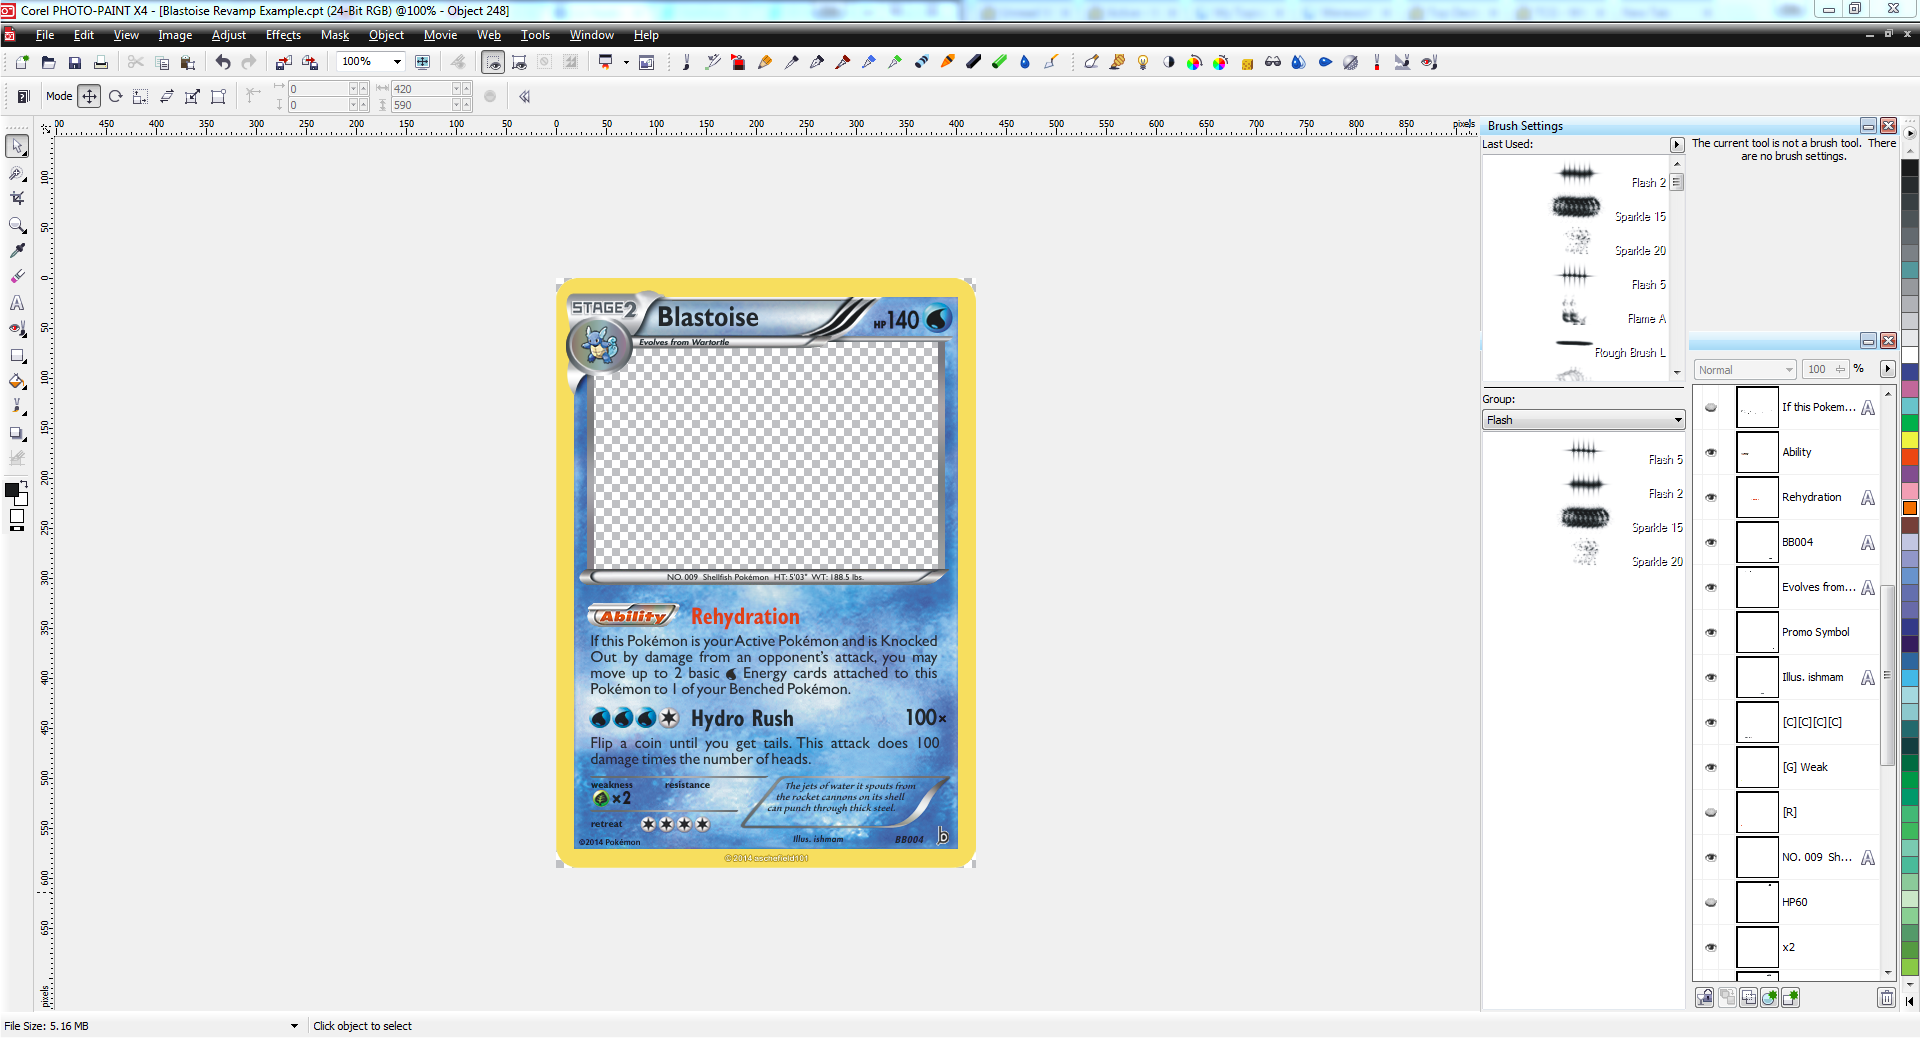This screenshot has height=1038, width=1920.
Task: Open the Window menu
Action: [592, 35]
